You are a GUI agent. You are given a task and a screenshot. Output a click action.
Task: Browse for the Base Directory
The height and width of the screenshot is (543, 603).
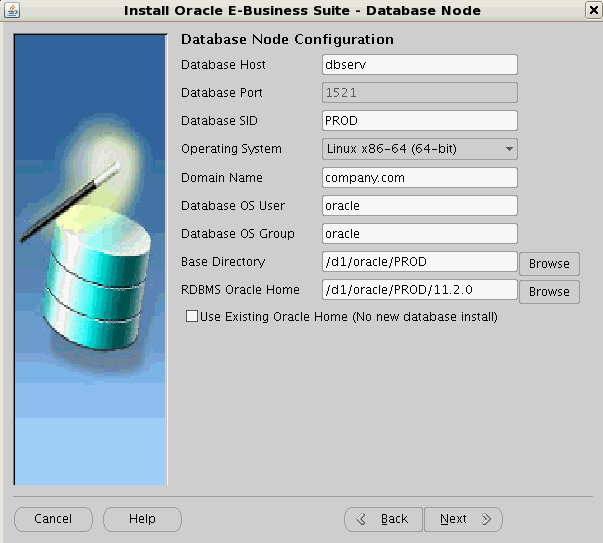tap(549, 264)
